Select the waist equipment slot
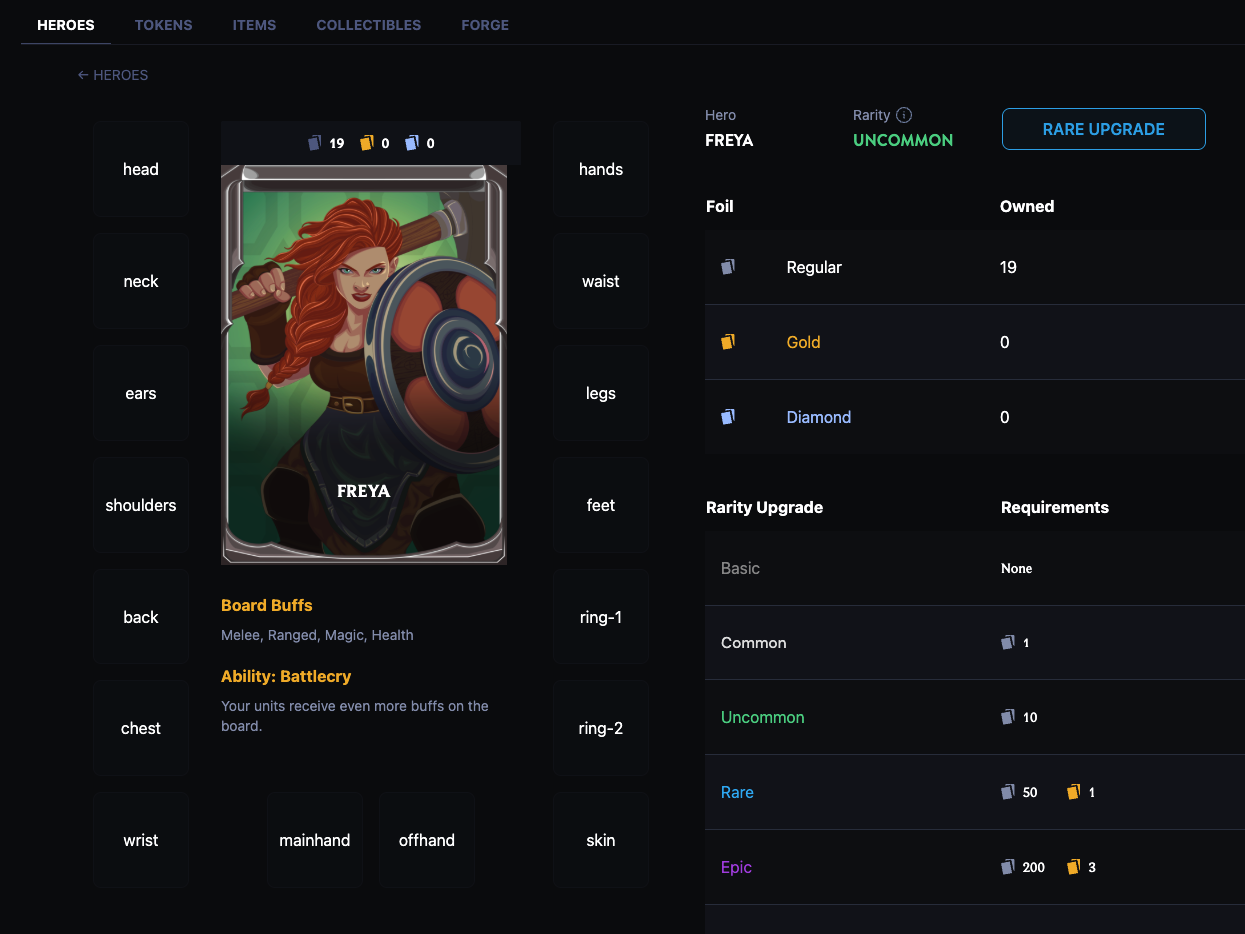 click(601, 281)
